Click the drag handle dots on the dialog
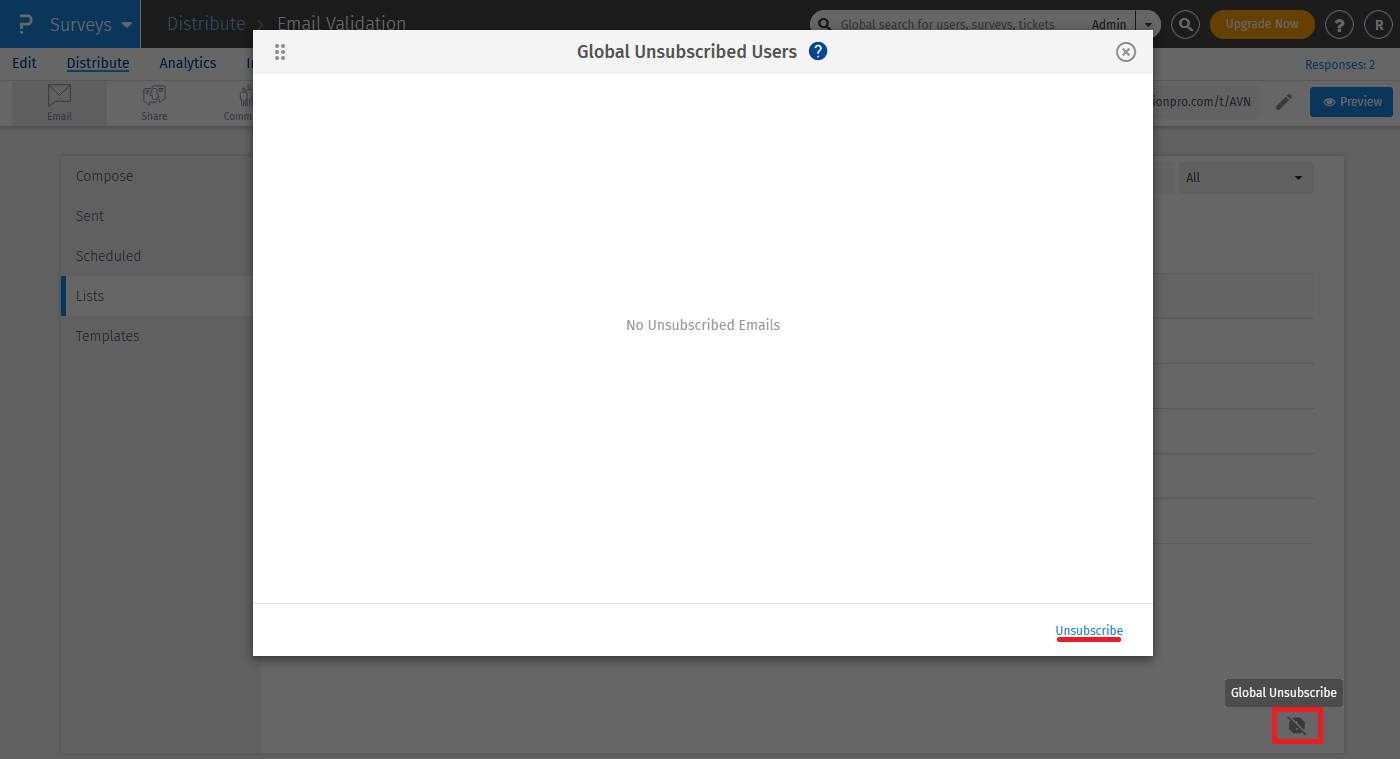This screenshot has height=759, width=1400. [x=280, y=51]
